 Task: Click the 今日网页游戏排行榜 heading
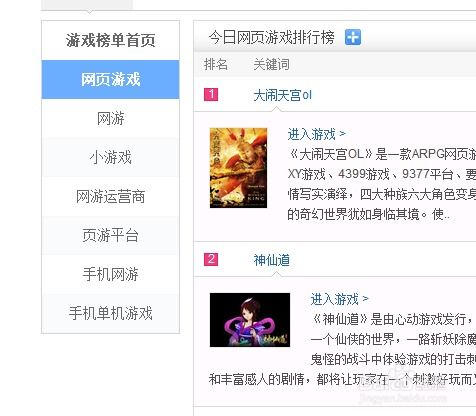click(x=271, y=37)
